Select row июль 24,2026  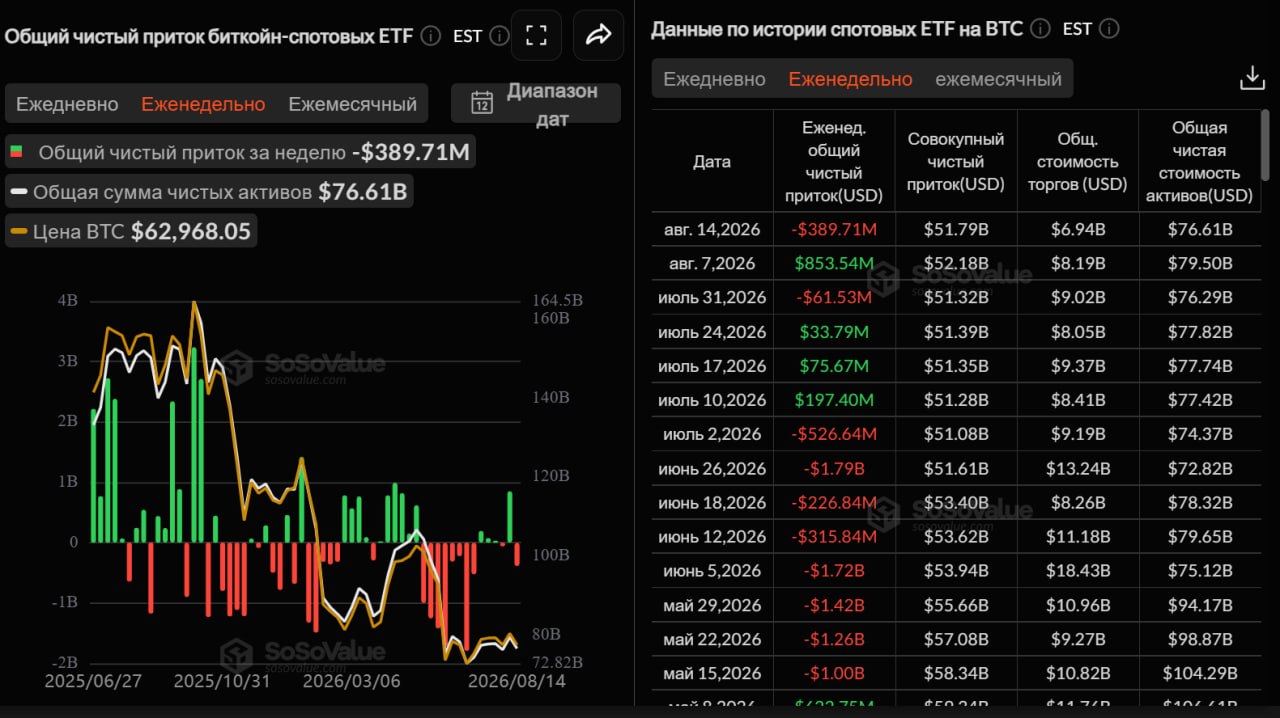coord(956,331)
